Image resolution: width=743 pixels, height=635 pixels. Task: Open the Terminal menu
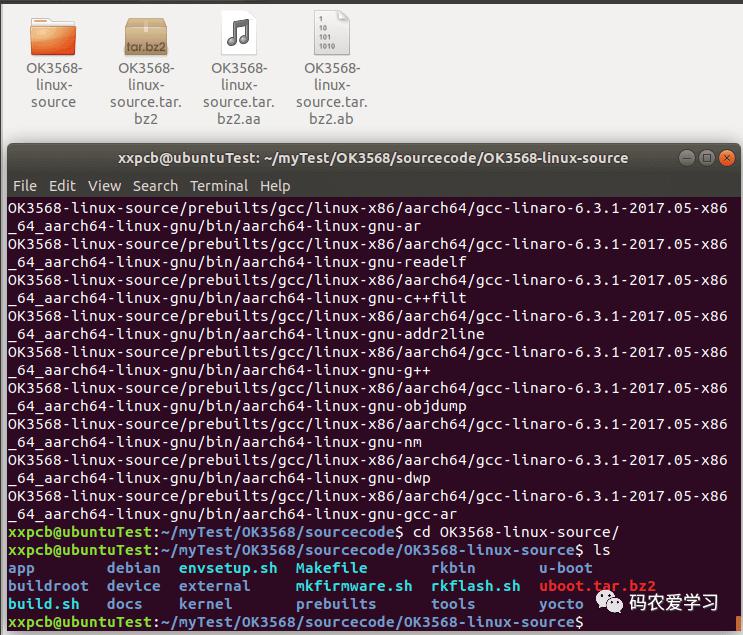219,186
